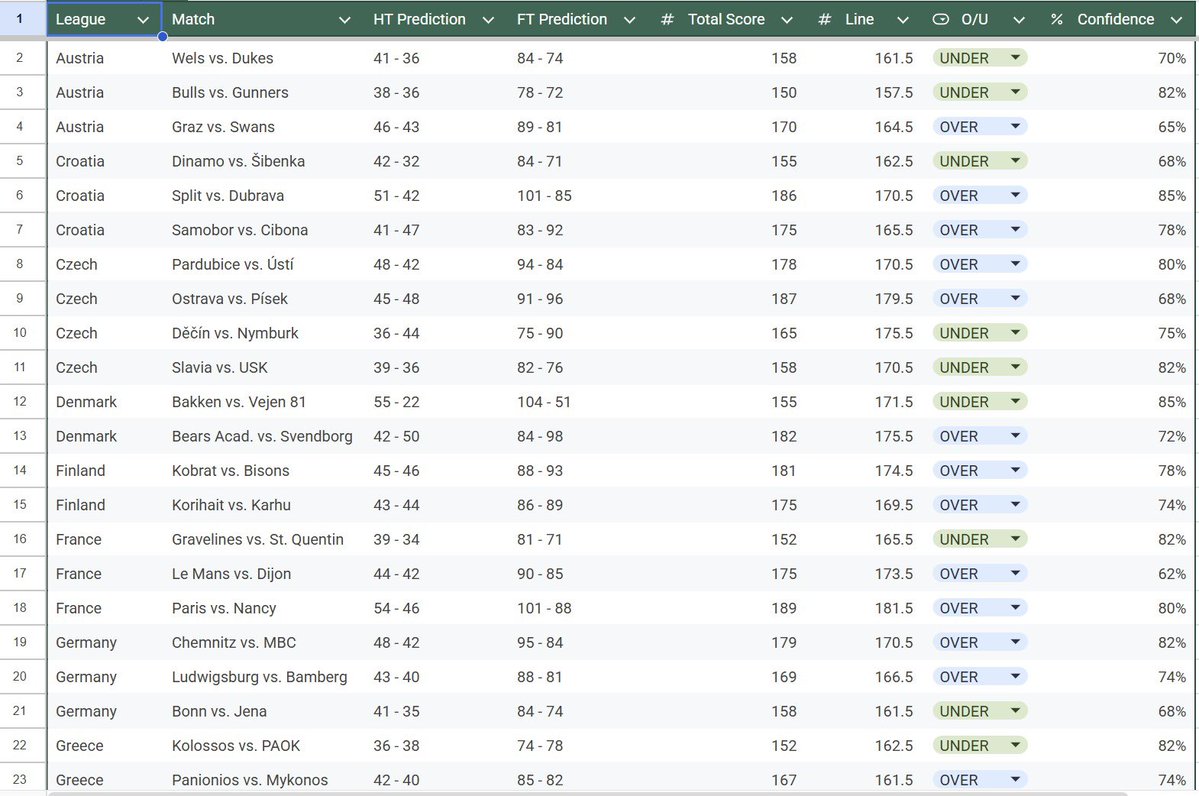This screenshot has height=796, width=1199.
Task: Open the Line column filter dropdown
Action: [903, 20]
